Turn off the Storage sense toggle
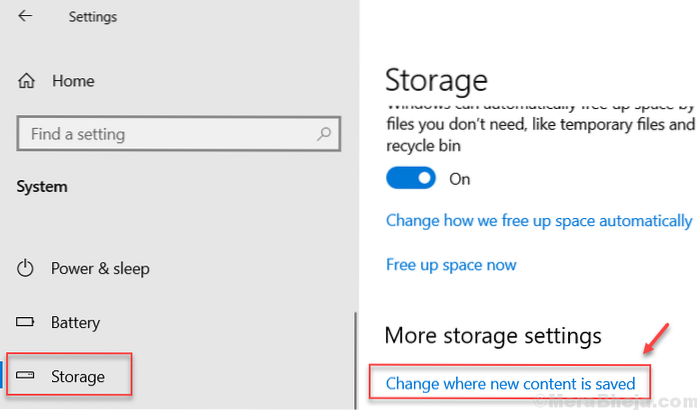This screenshot has height=410, width=697. pyautogui.click(x=411, y=179)
